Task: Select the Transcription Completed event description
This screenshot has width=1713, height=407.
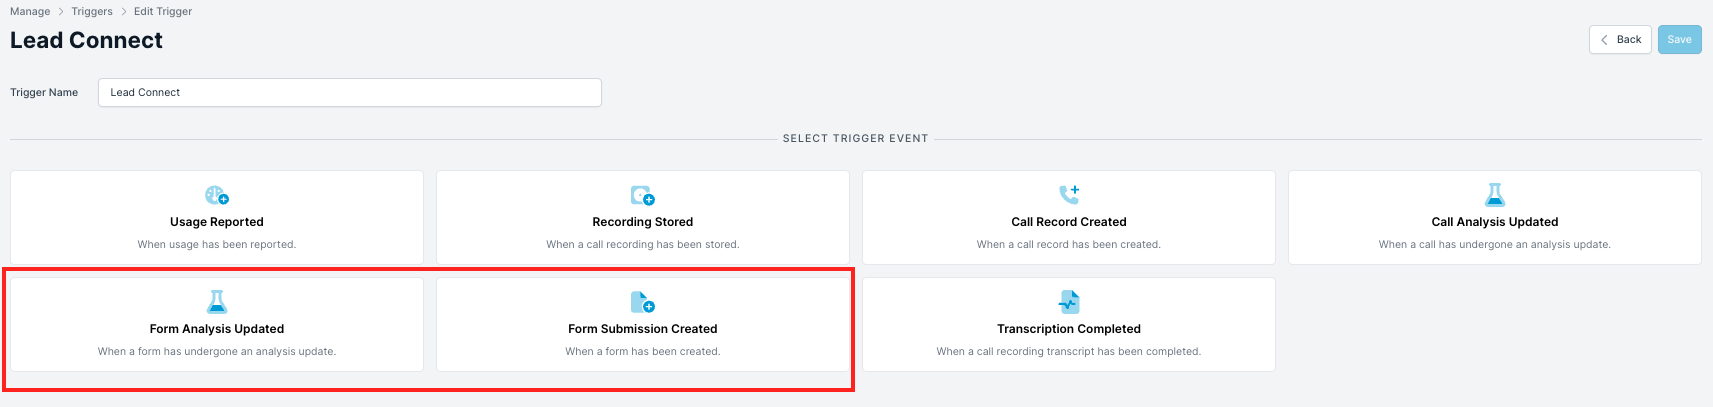Action: tap(1069, 351)
